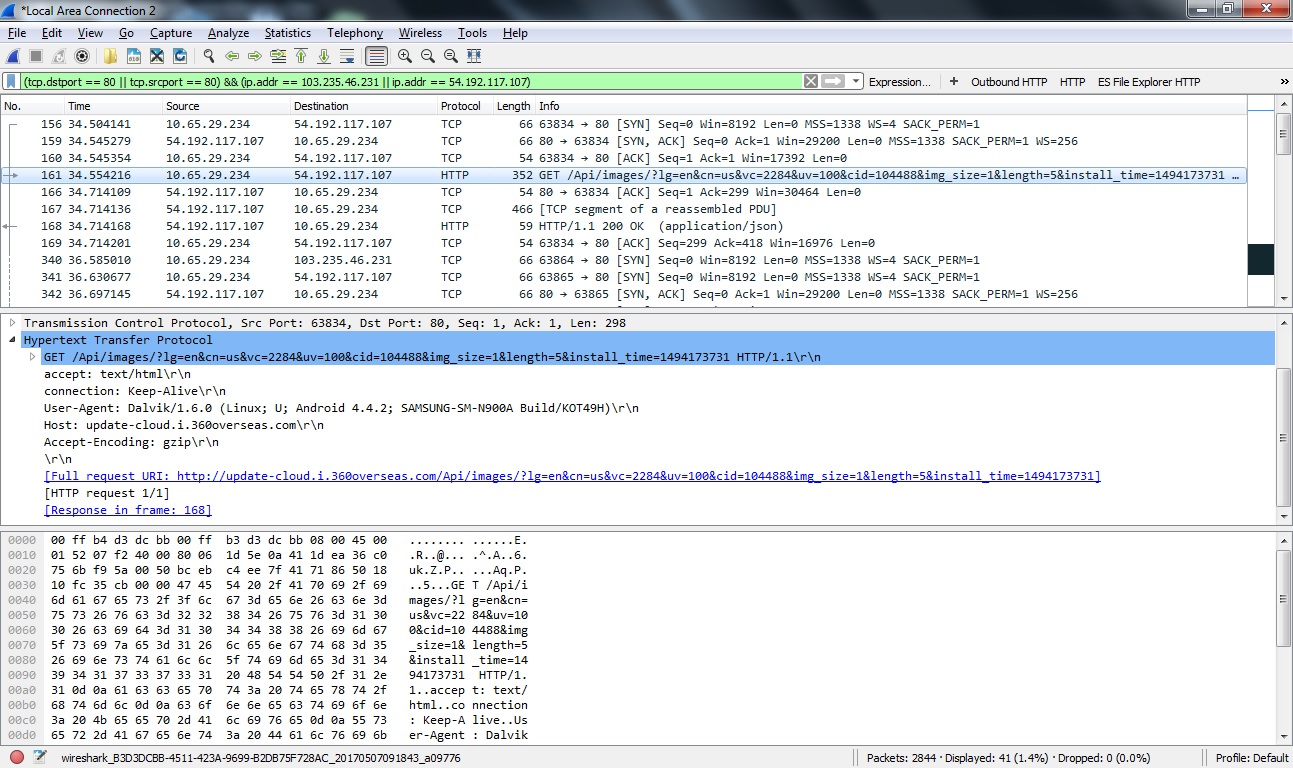Click the display filter bookmark icon
Screen dimensions: 1293x768
[x=11, y=82]
